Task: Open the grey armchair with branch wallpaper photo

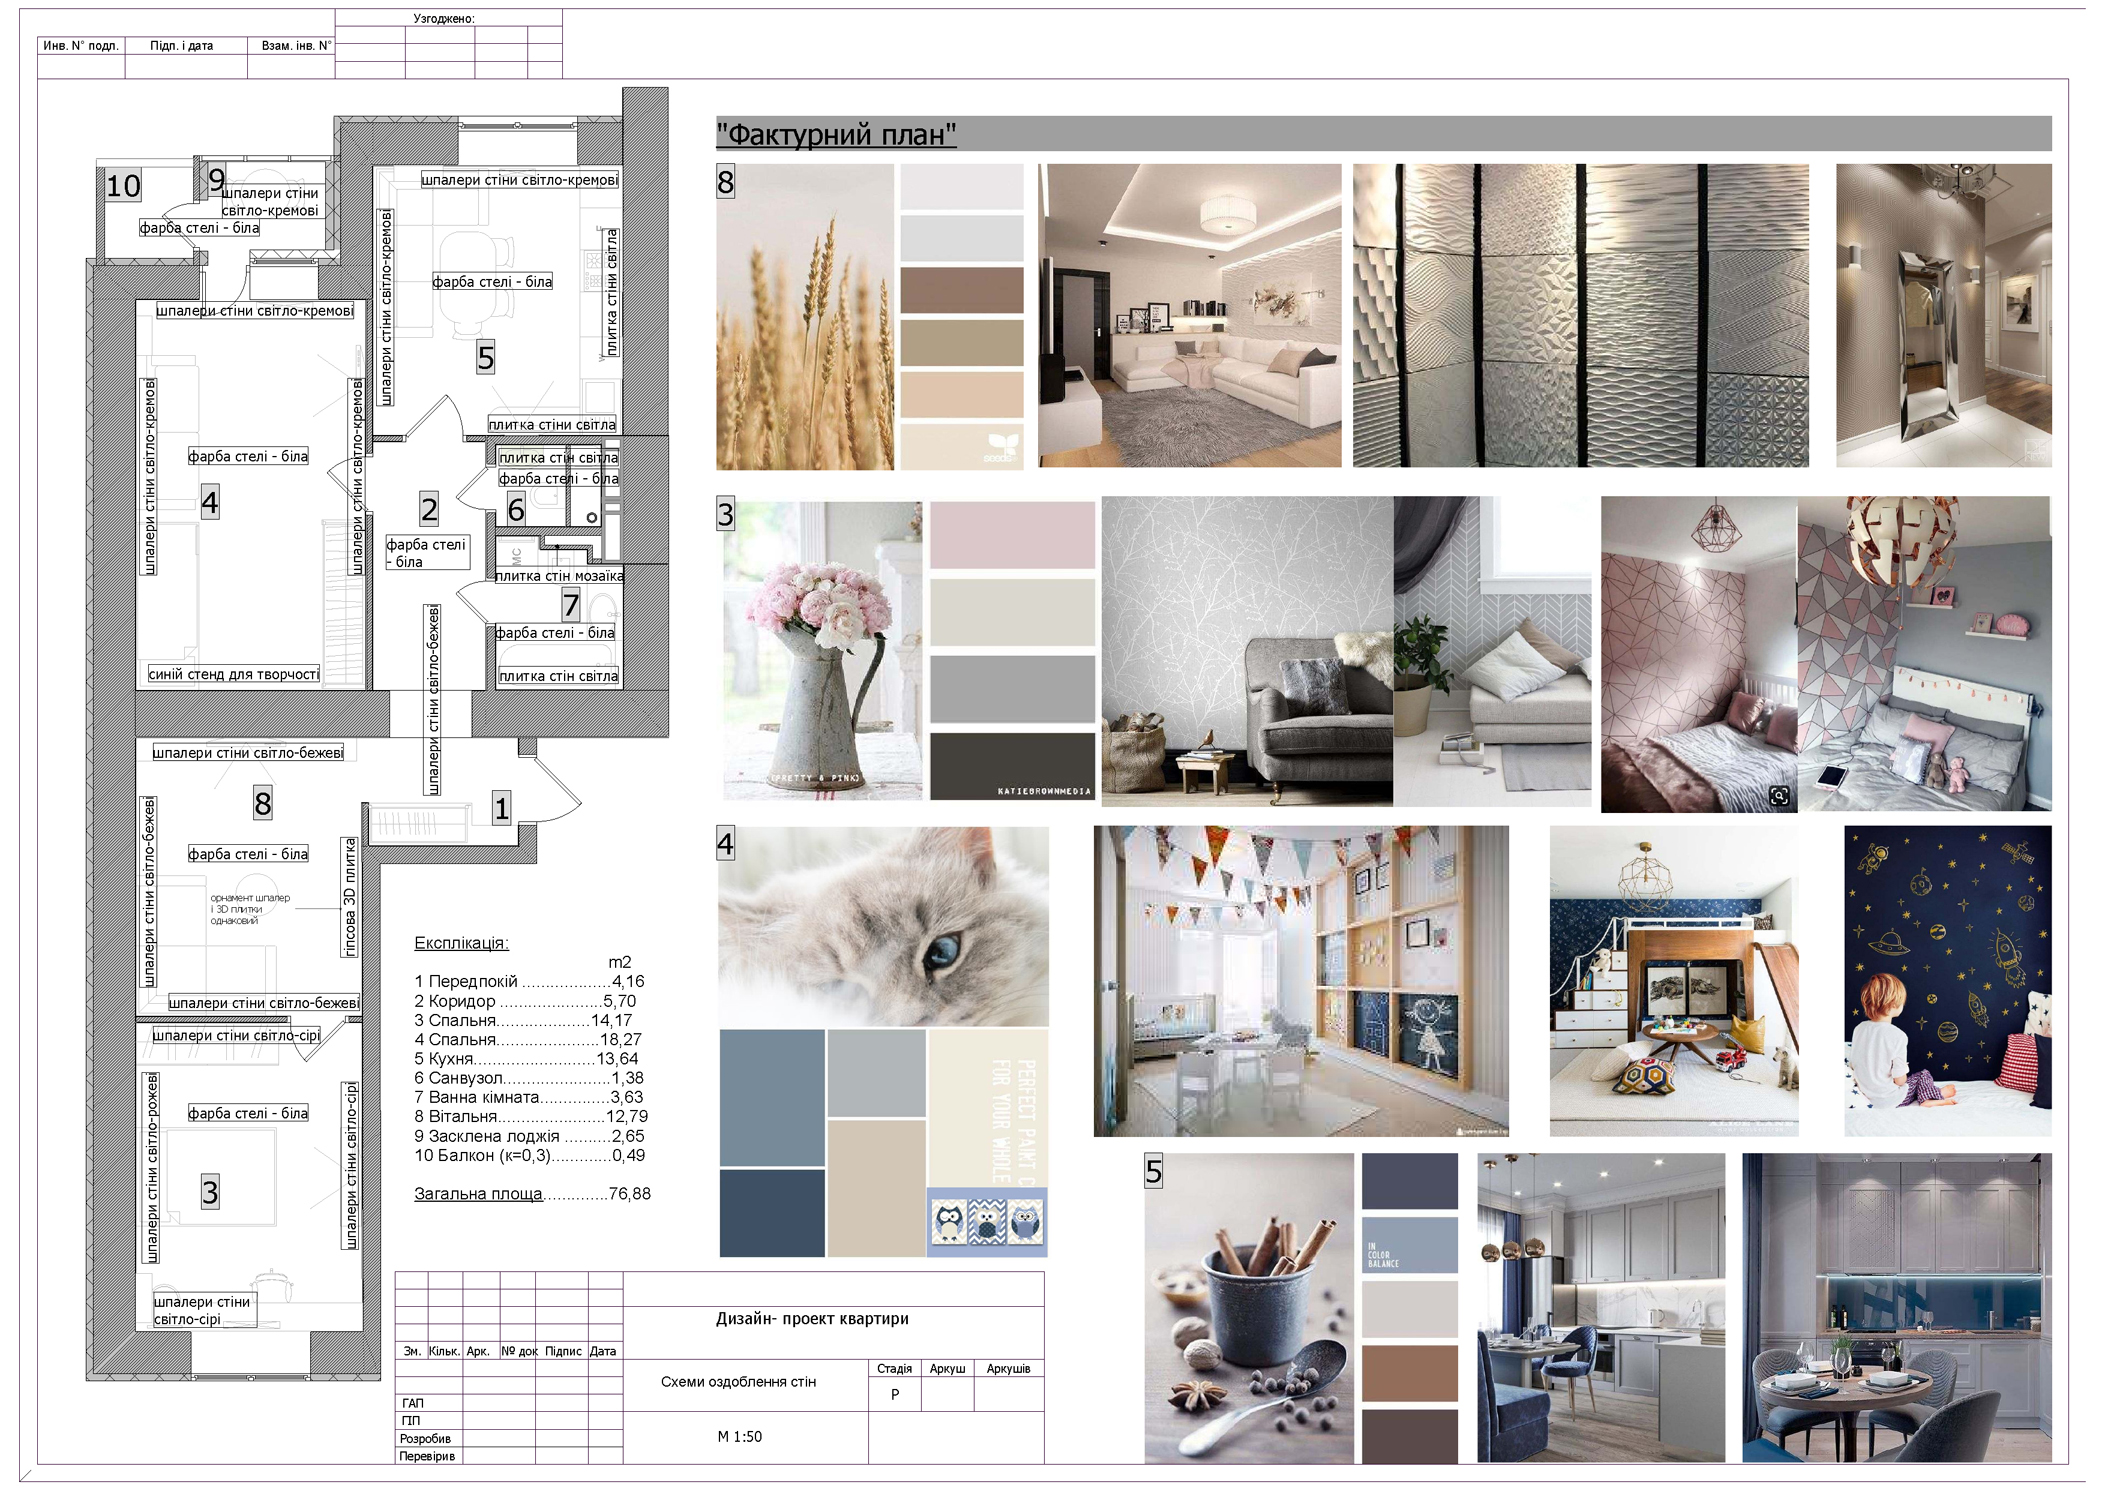Action: tap(1247, 651)
